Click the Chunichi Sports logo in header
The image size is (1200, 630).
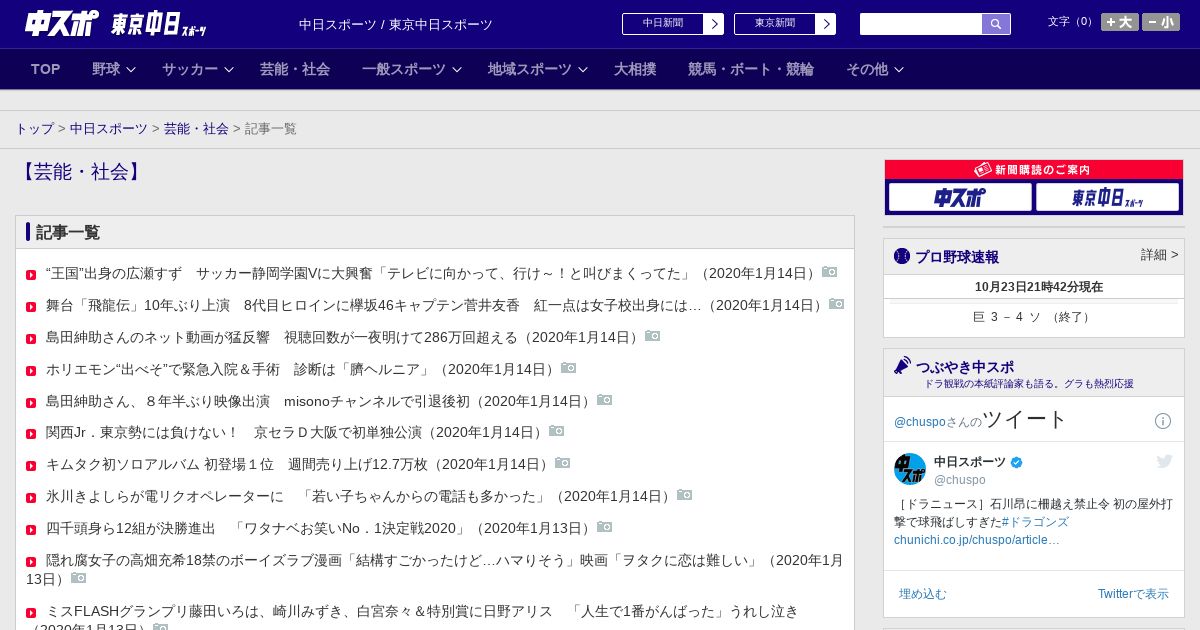click(62, 23)
